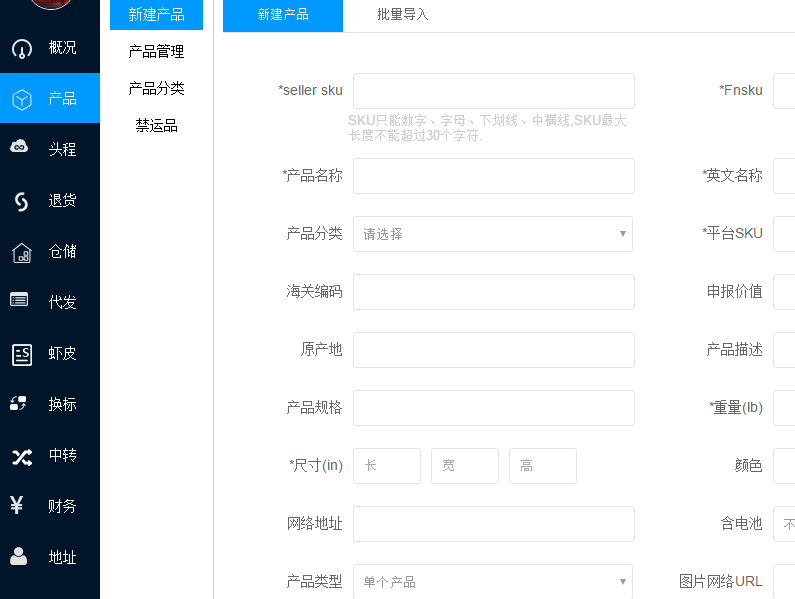The image size is (795, 599).
Task: Click the 海关编码 input field
Action: tap(494, 292)
